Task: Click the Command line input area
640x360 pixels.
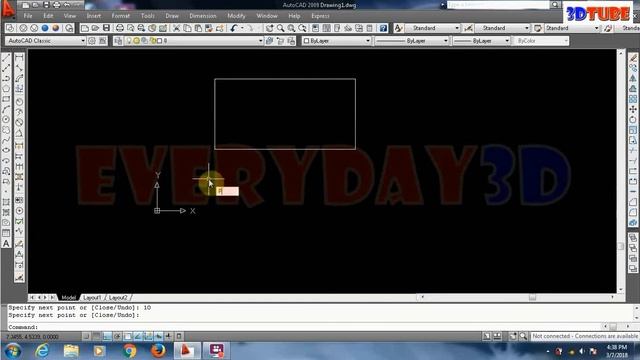Action: click(x=306, y=327)
